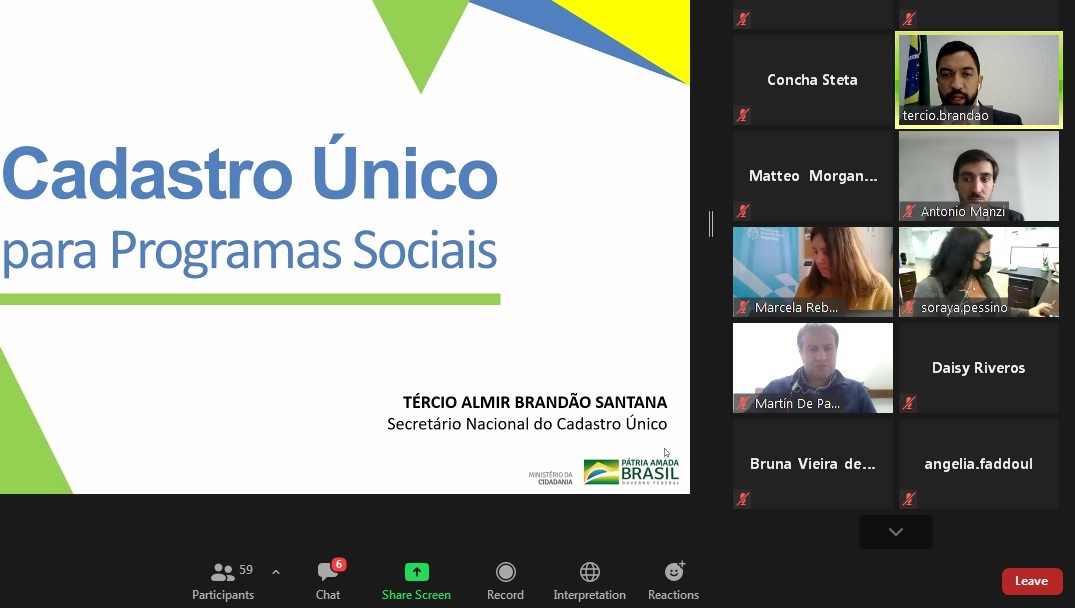This screenshot has height=608, width=1075.
Task: Click the unread chat badge showing 6
Action: click(x=339, y=565)
